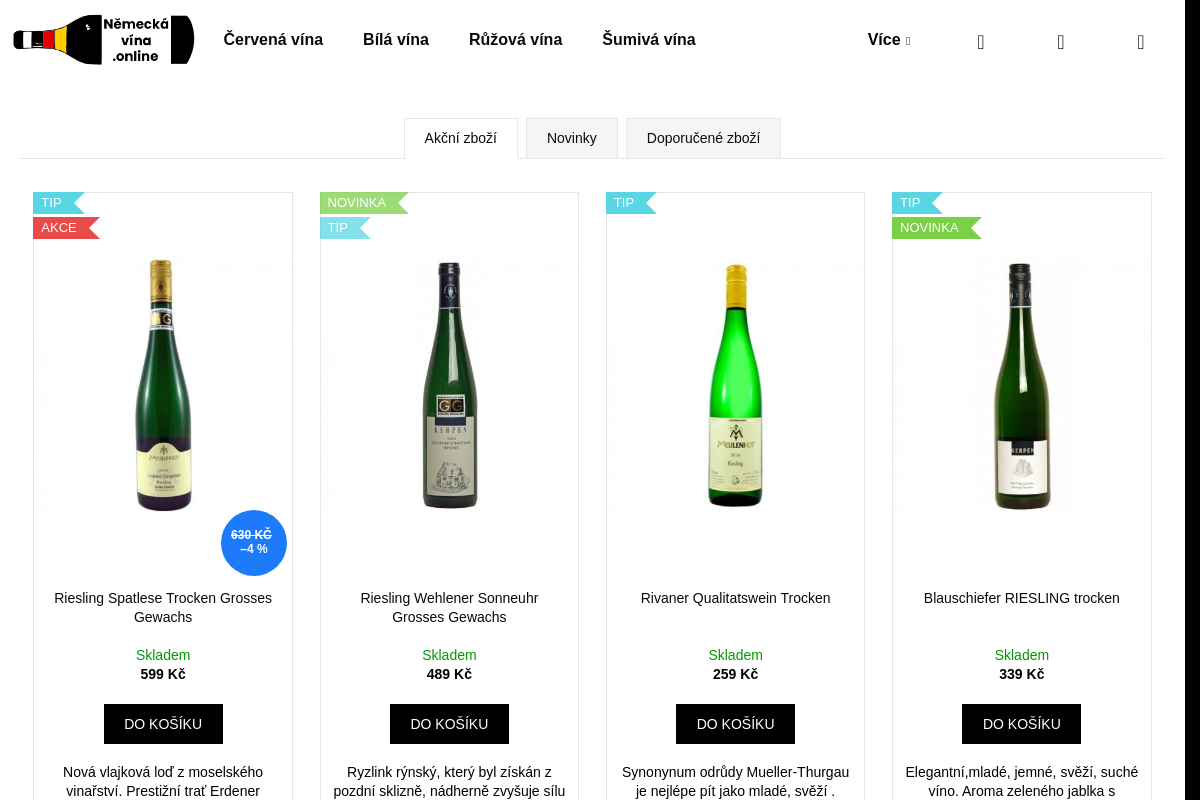Select the Doporučené zboží tab

(x=703, y=138)
